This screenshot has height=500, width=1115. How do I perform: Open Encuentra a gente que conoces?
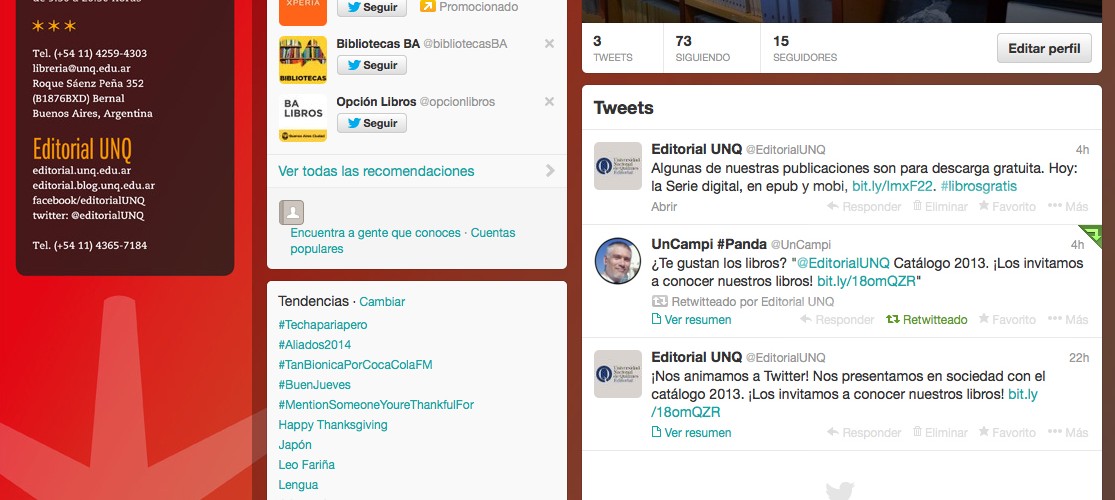click(375, 233)
